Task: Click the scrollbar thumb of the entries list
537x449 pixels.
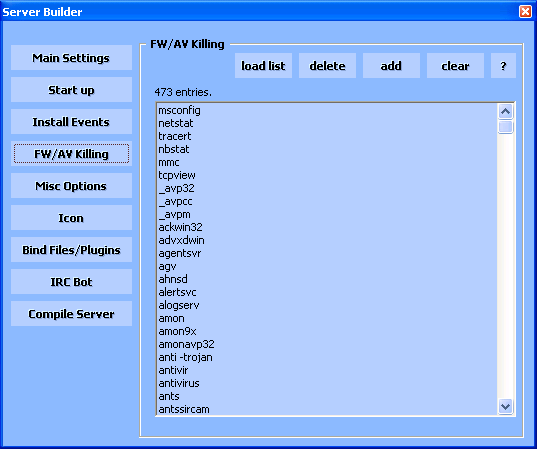Action: point(505,127)
